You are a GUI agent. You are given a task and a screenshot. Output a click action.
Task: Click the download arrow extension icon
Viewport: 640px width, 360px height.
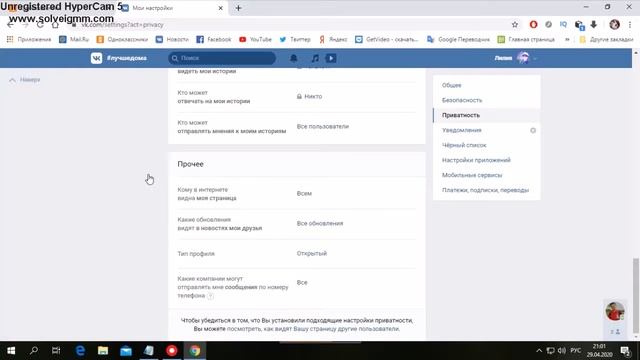594,24
